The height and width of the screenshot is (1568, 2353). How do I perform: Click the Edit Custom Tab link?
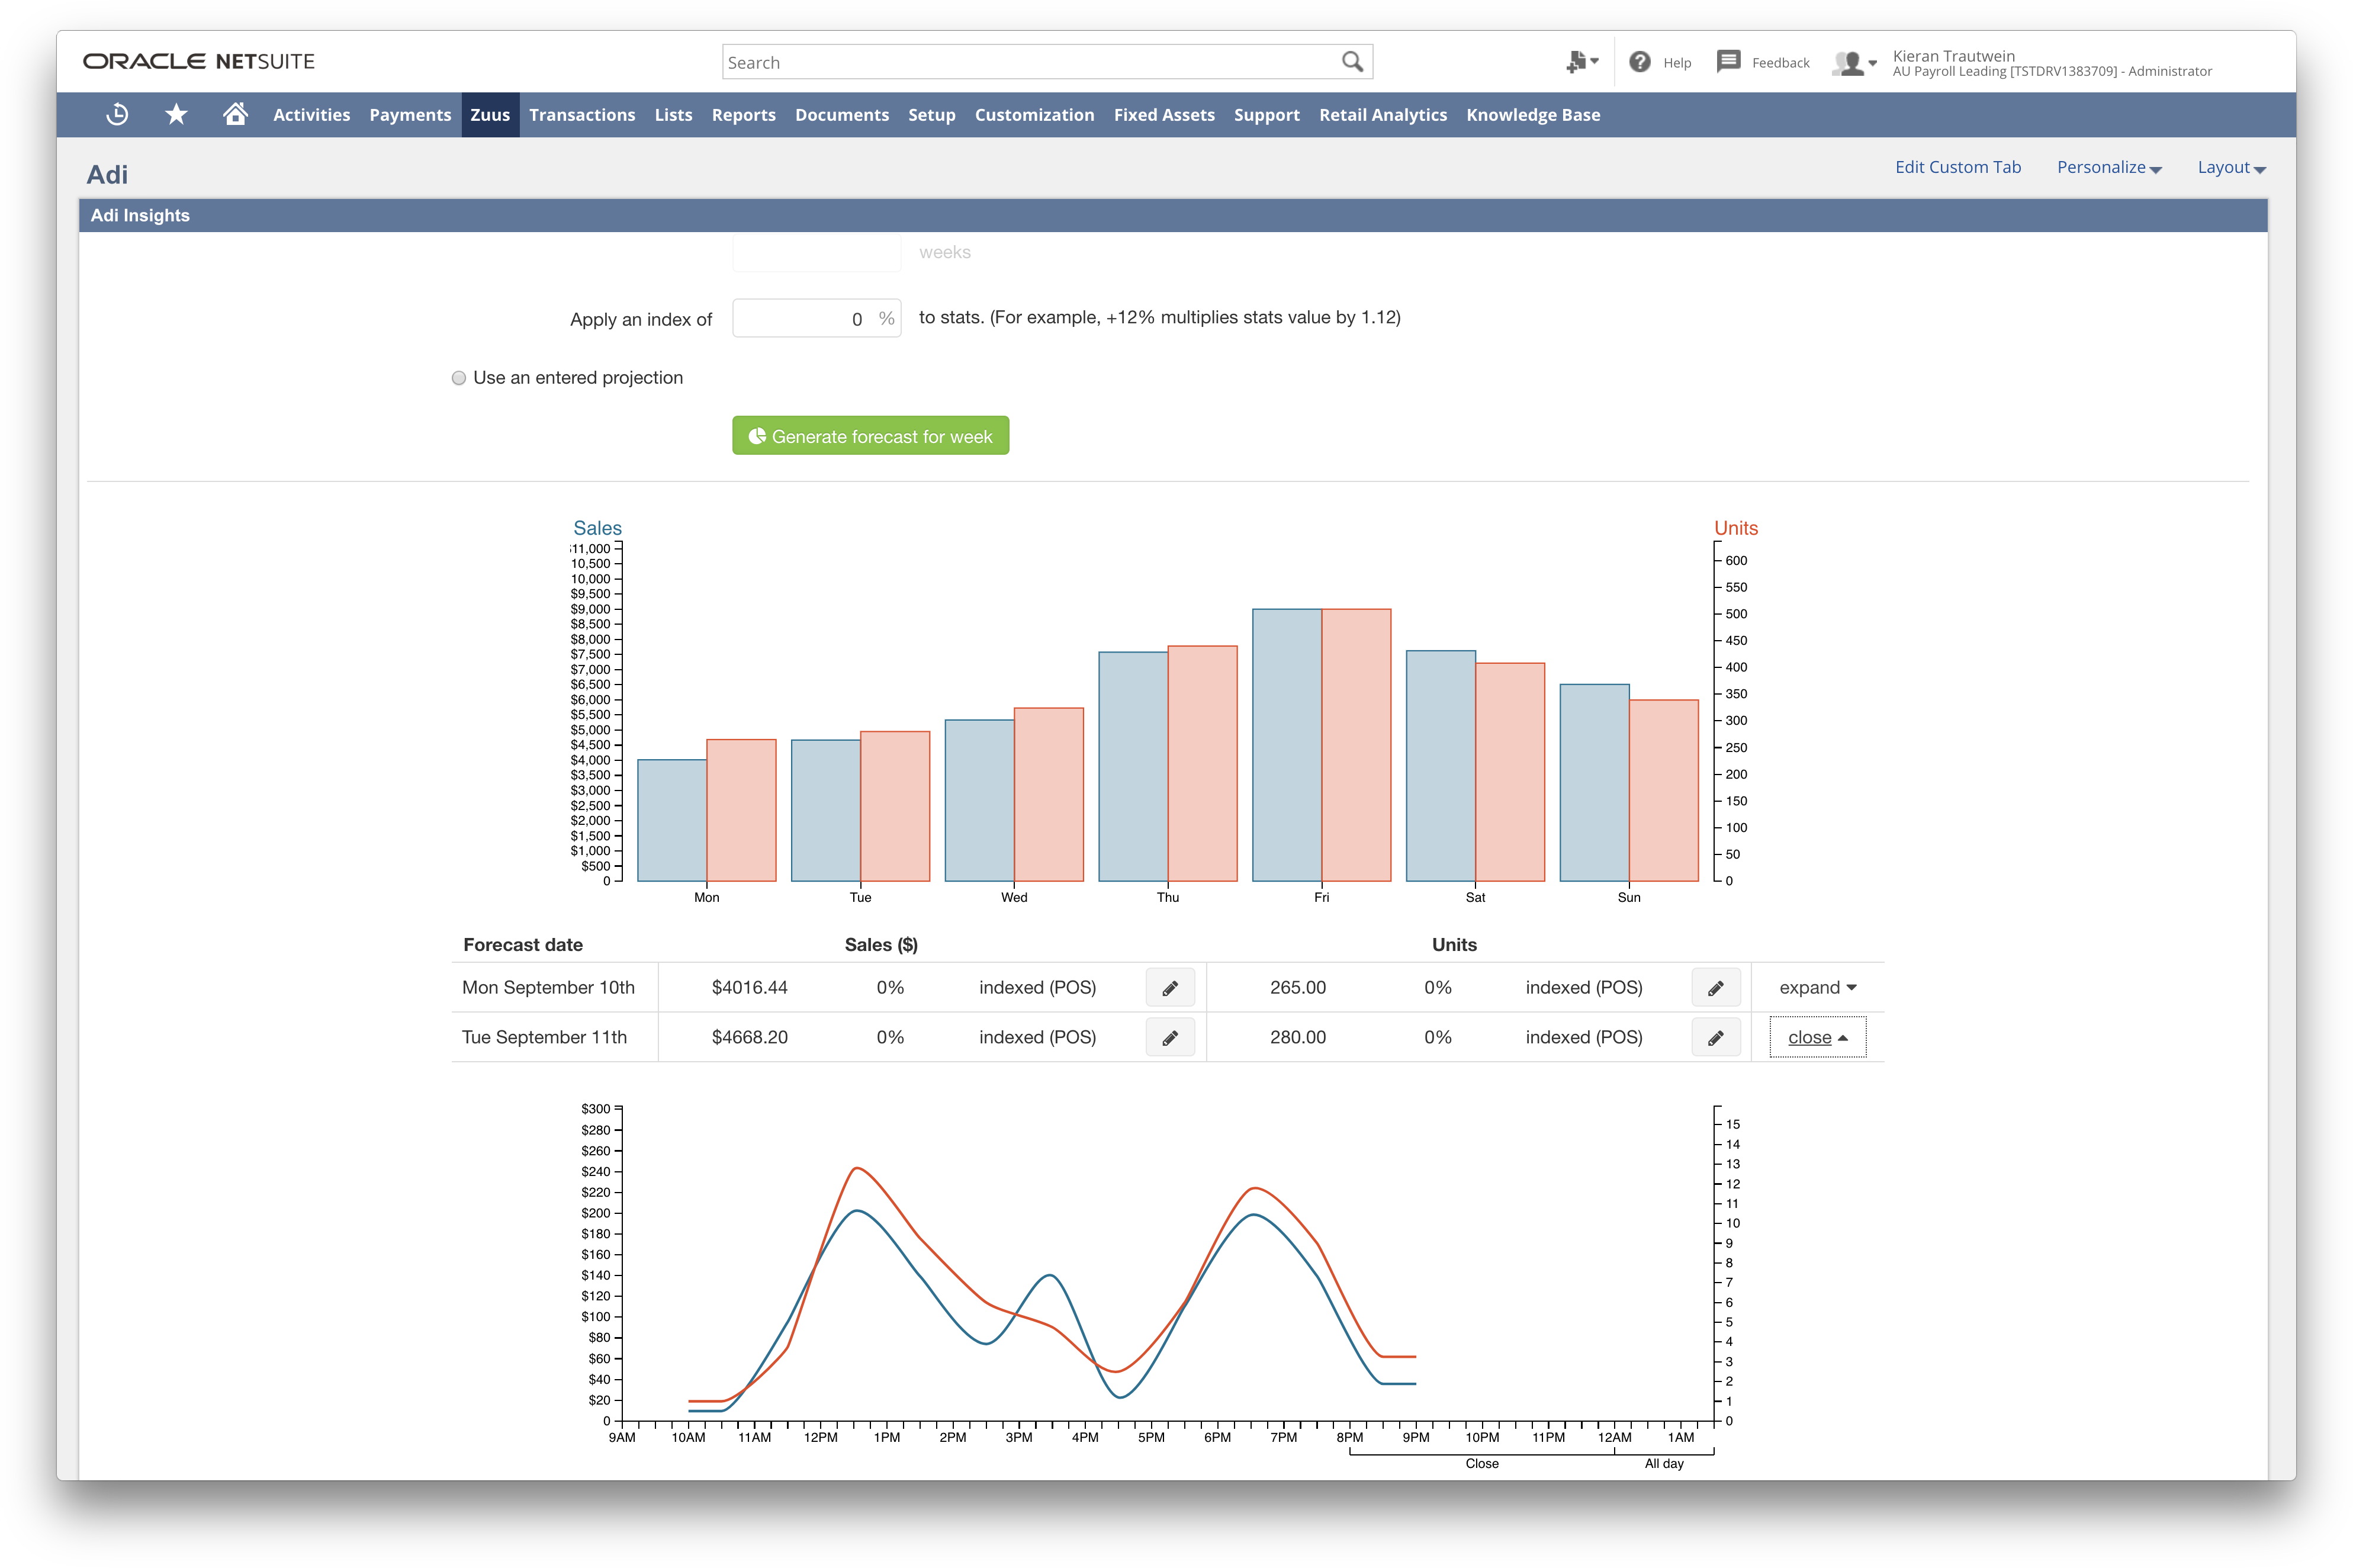point(1957,167)
